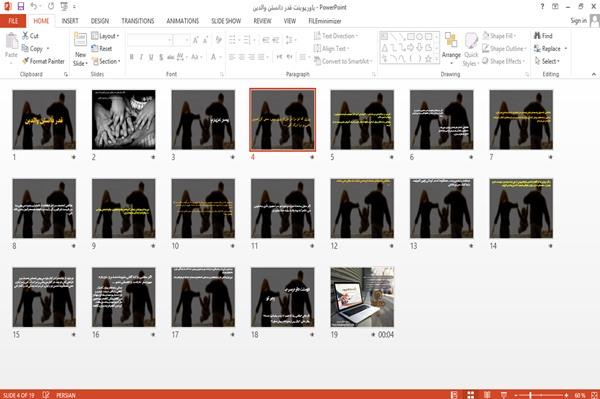Click the Undo arrow icon
Image resolution: width=600 pixels, height=399 pixels.
coord(34,7)
